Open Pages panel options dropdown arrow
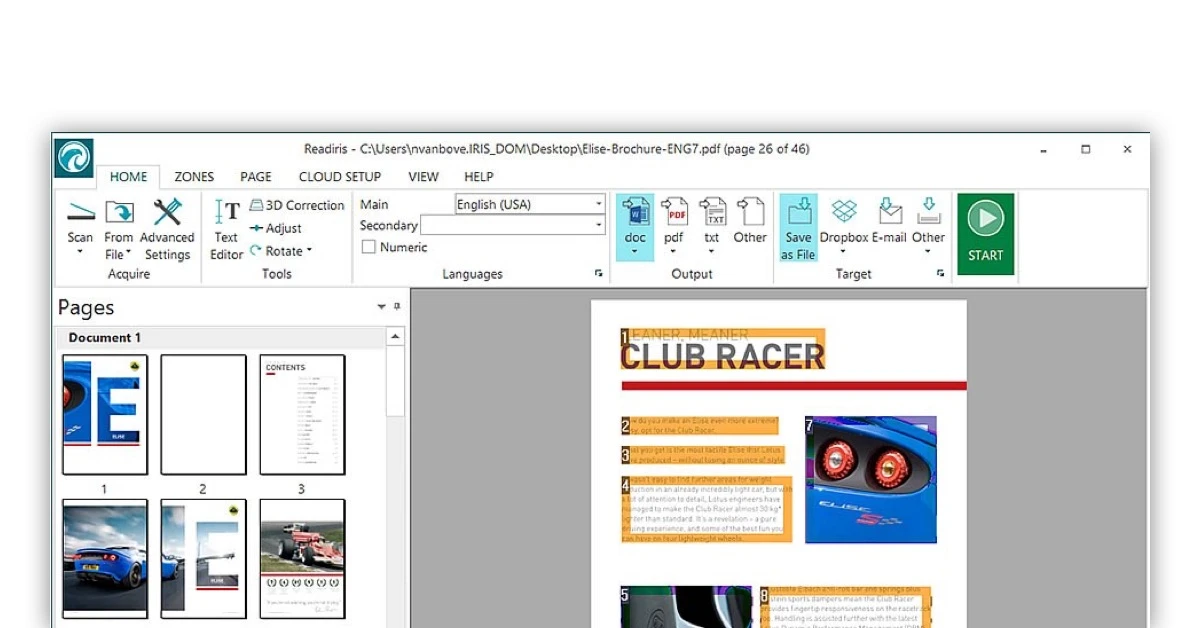The image size is (1200, 628). tap(381, 307)
